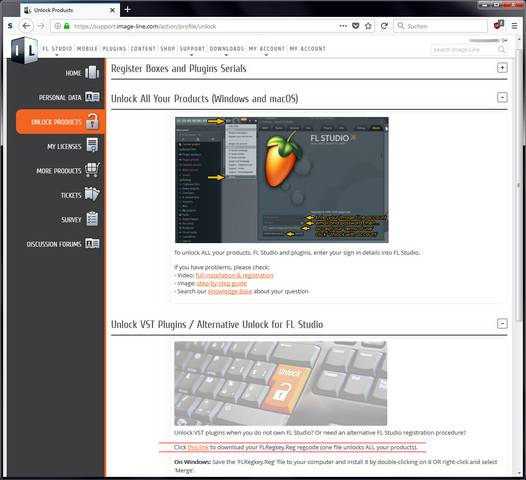Click the browser address bar URL
Image resolution: width=526 pixels, height=480 pixels.
coord(145,26)
